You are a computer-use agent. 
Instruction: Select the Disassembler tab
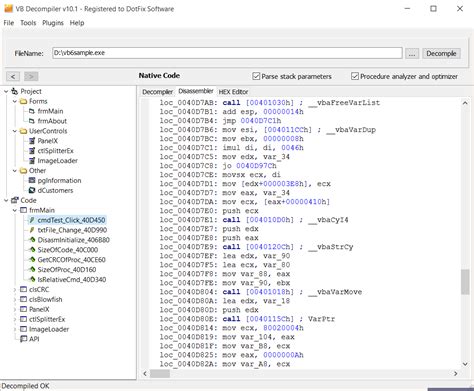pos(196,91)
